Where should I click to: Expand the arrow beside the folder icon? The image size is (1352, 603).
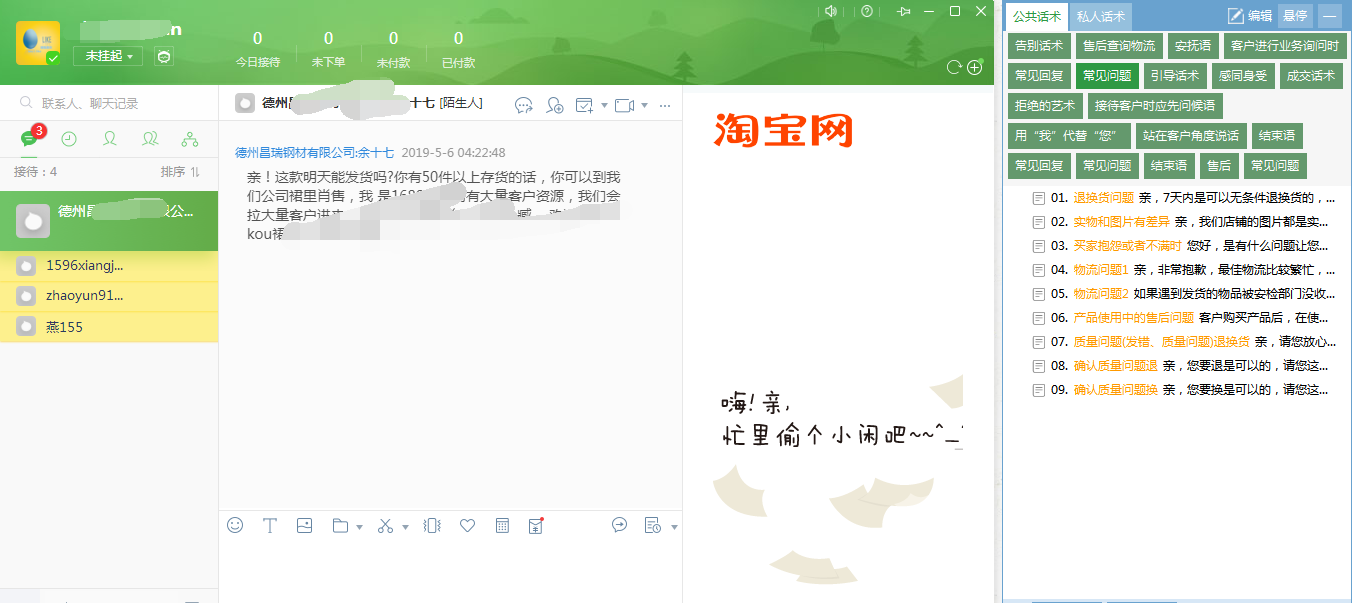tap(359, 526)
